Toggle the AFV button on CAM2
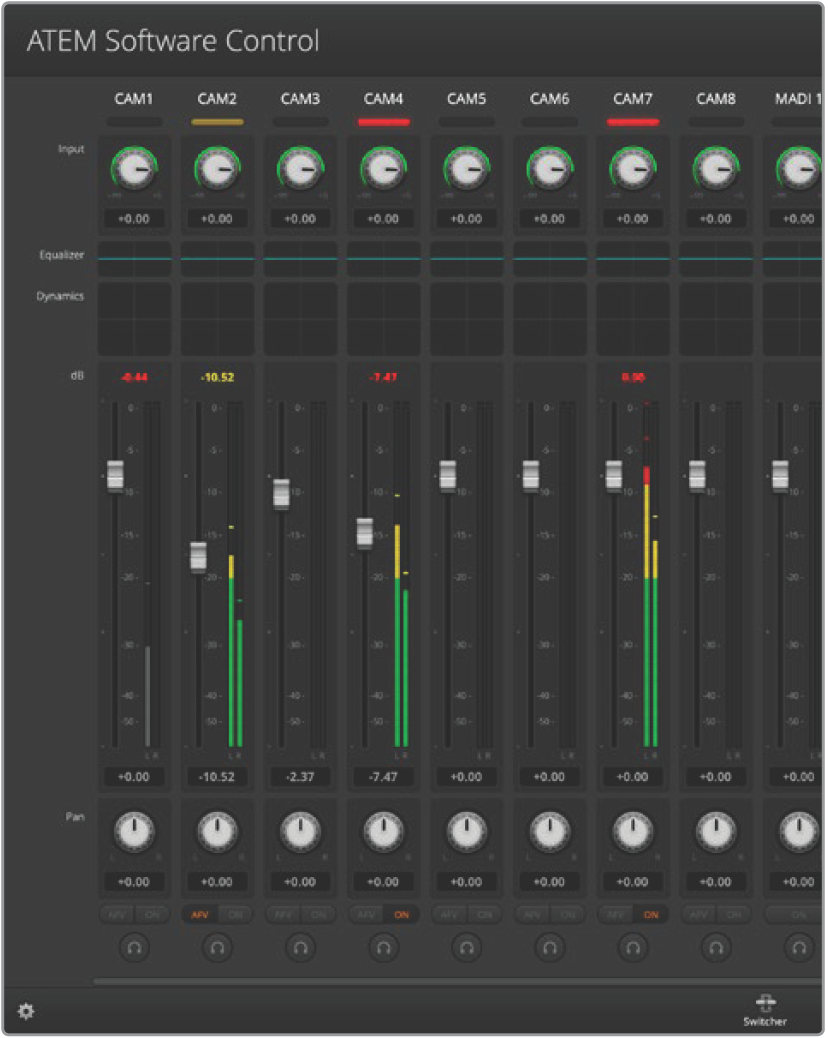This screenshot has width=828, height=1038. (x=202, y=914)
